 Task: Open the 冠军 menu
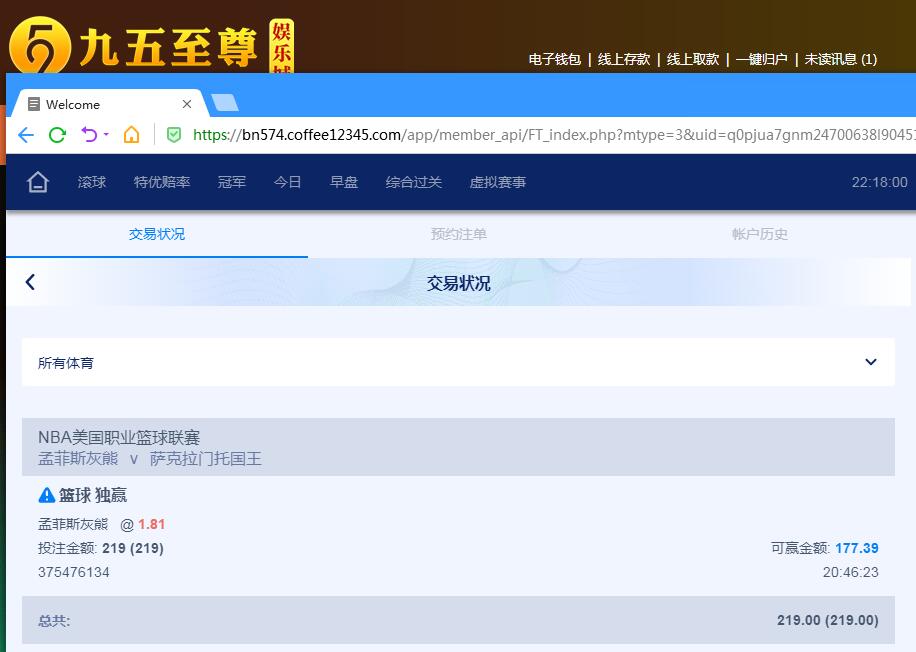click(x=232, y=182)
